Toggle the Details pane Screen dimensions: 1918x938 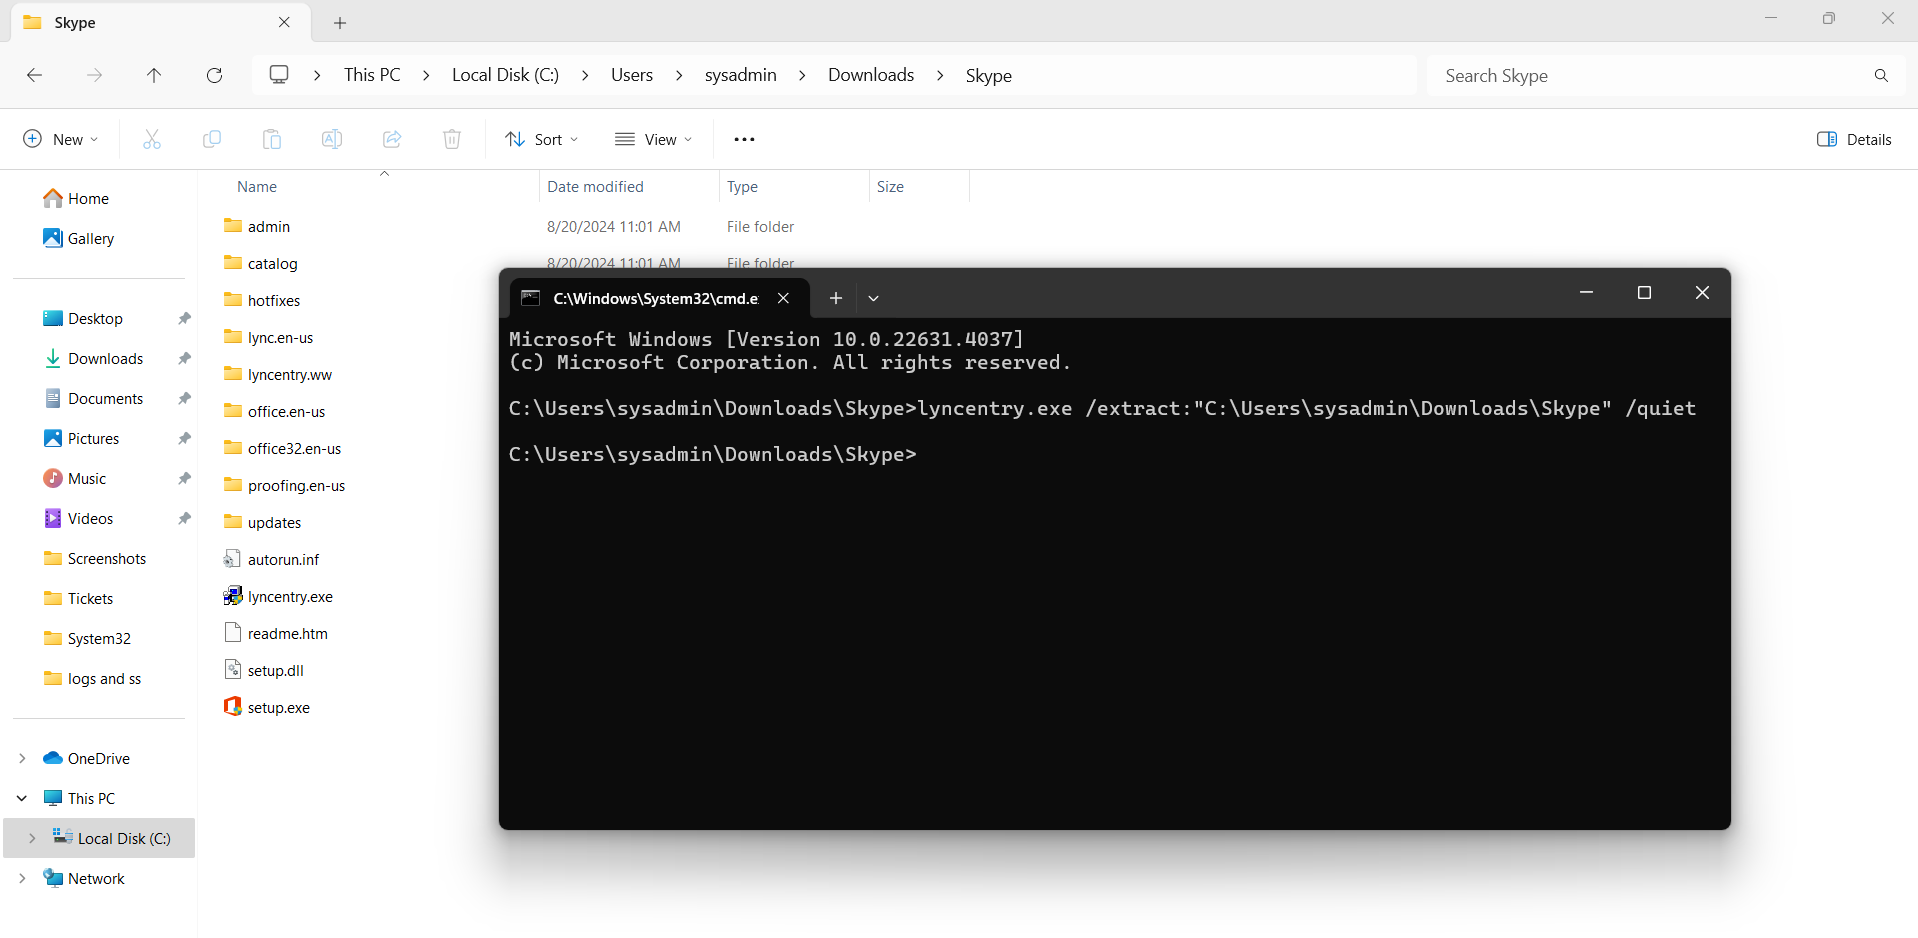(x=1854, y=139)
